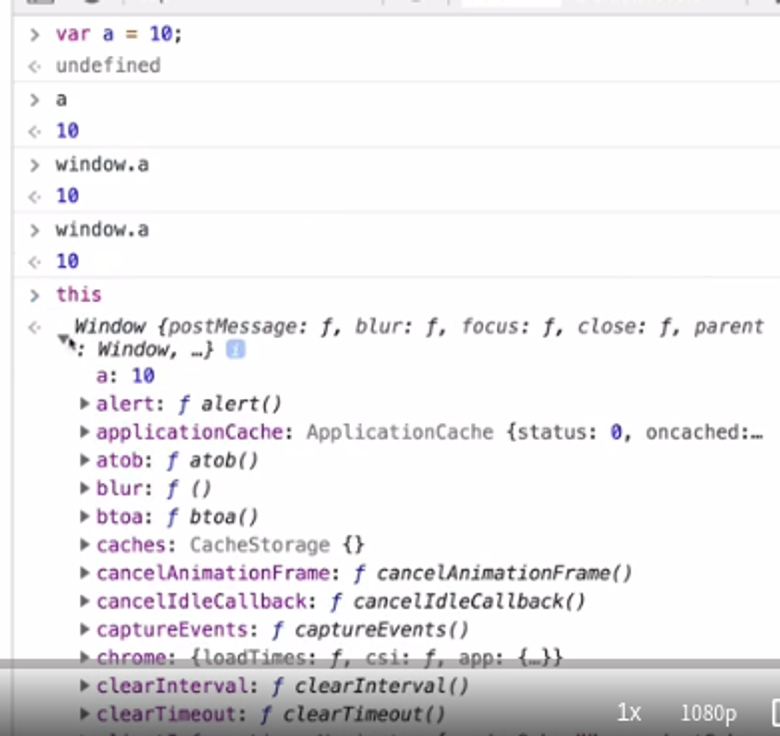Image resolution: width=780 pixels, height=736 pixels.
Task: Expand the atob function entry
Action: [x=85, y=460]
